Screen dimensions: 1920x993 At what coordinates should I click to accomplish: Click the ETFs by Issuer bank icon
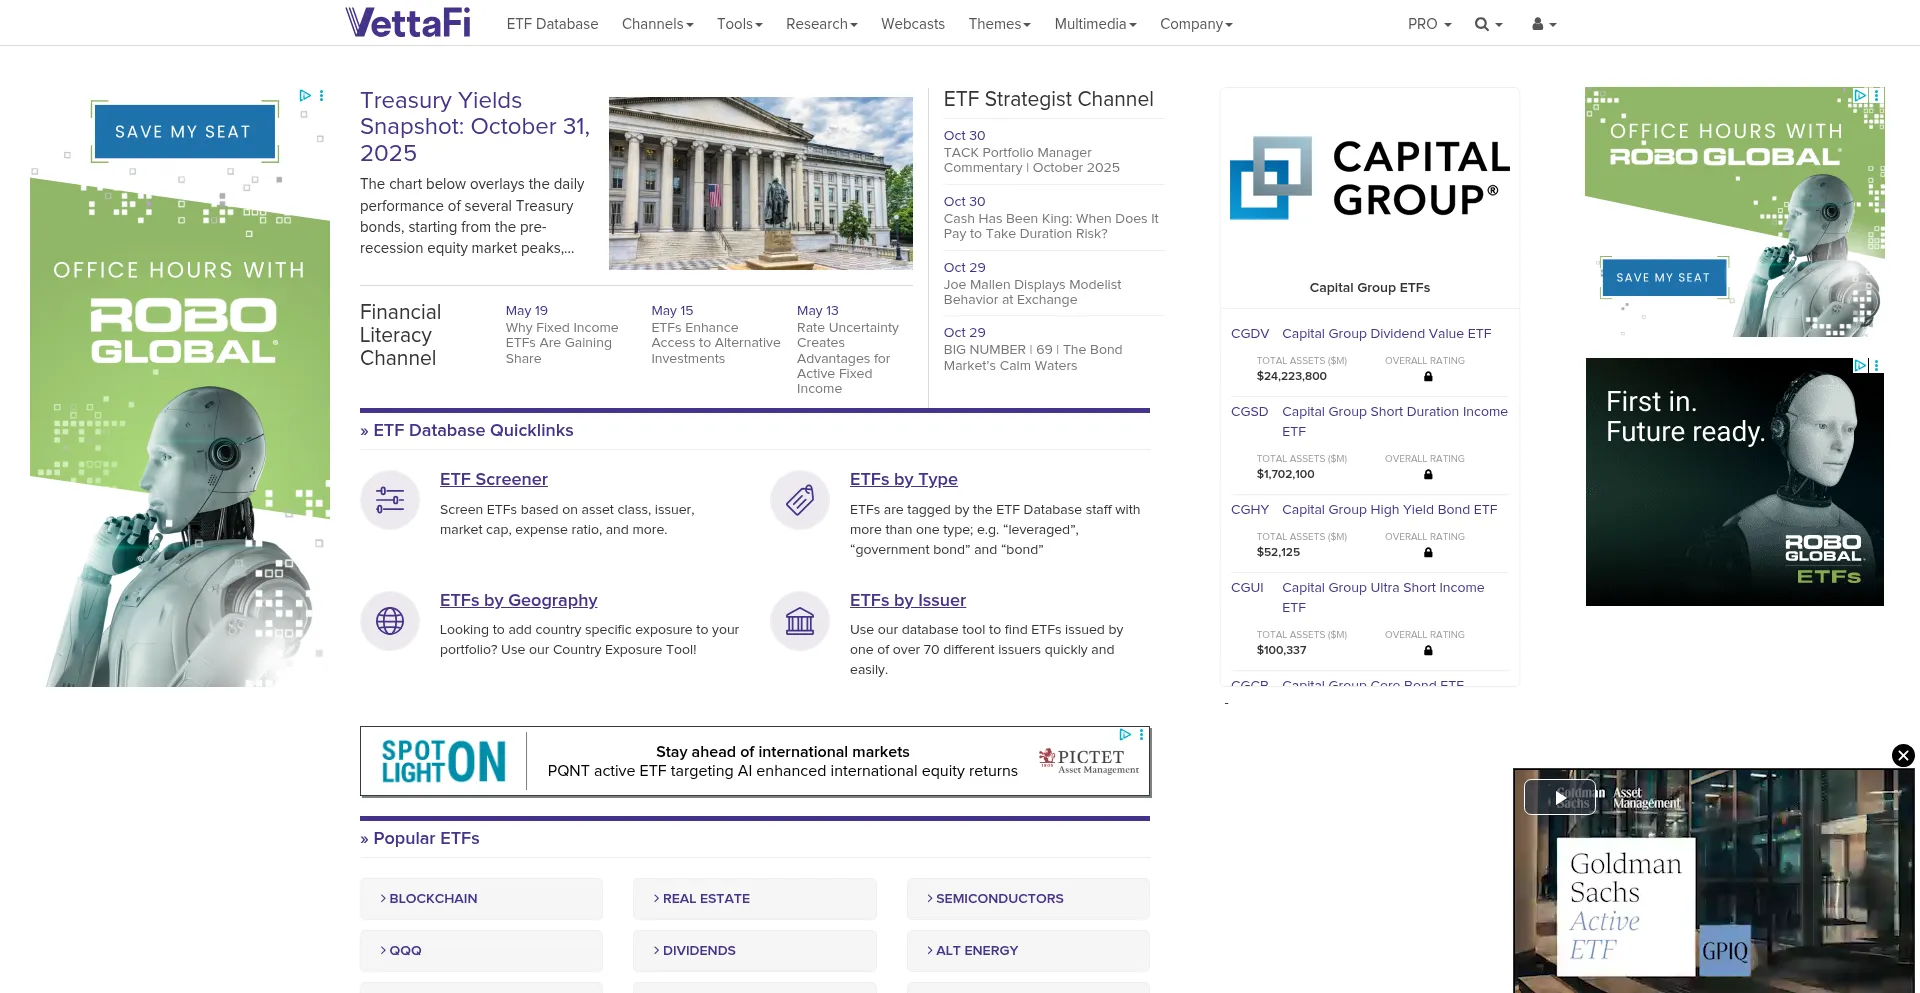[x=800, y=621]
